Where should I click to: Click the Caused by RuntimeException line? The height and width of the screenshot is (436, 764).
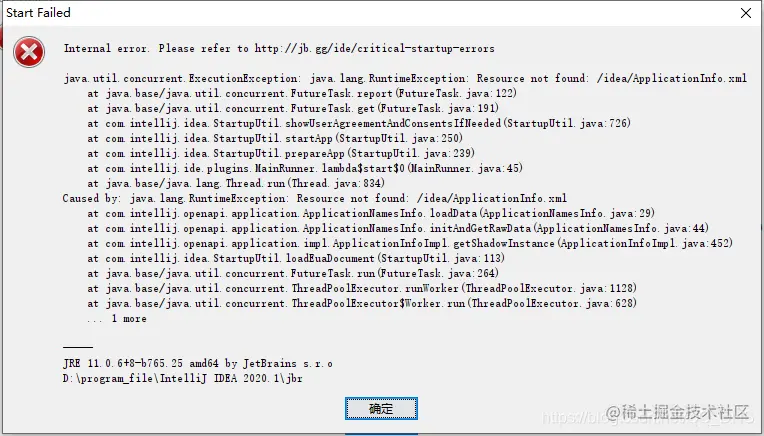pos(315,198)
